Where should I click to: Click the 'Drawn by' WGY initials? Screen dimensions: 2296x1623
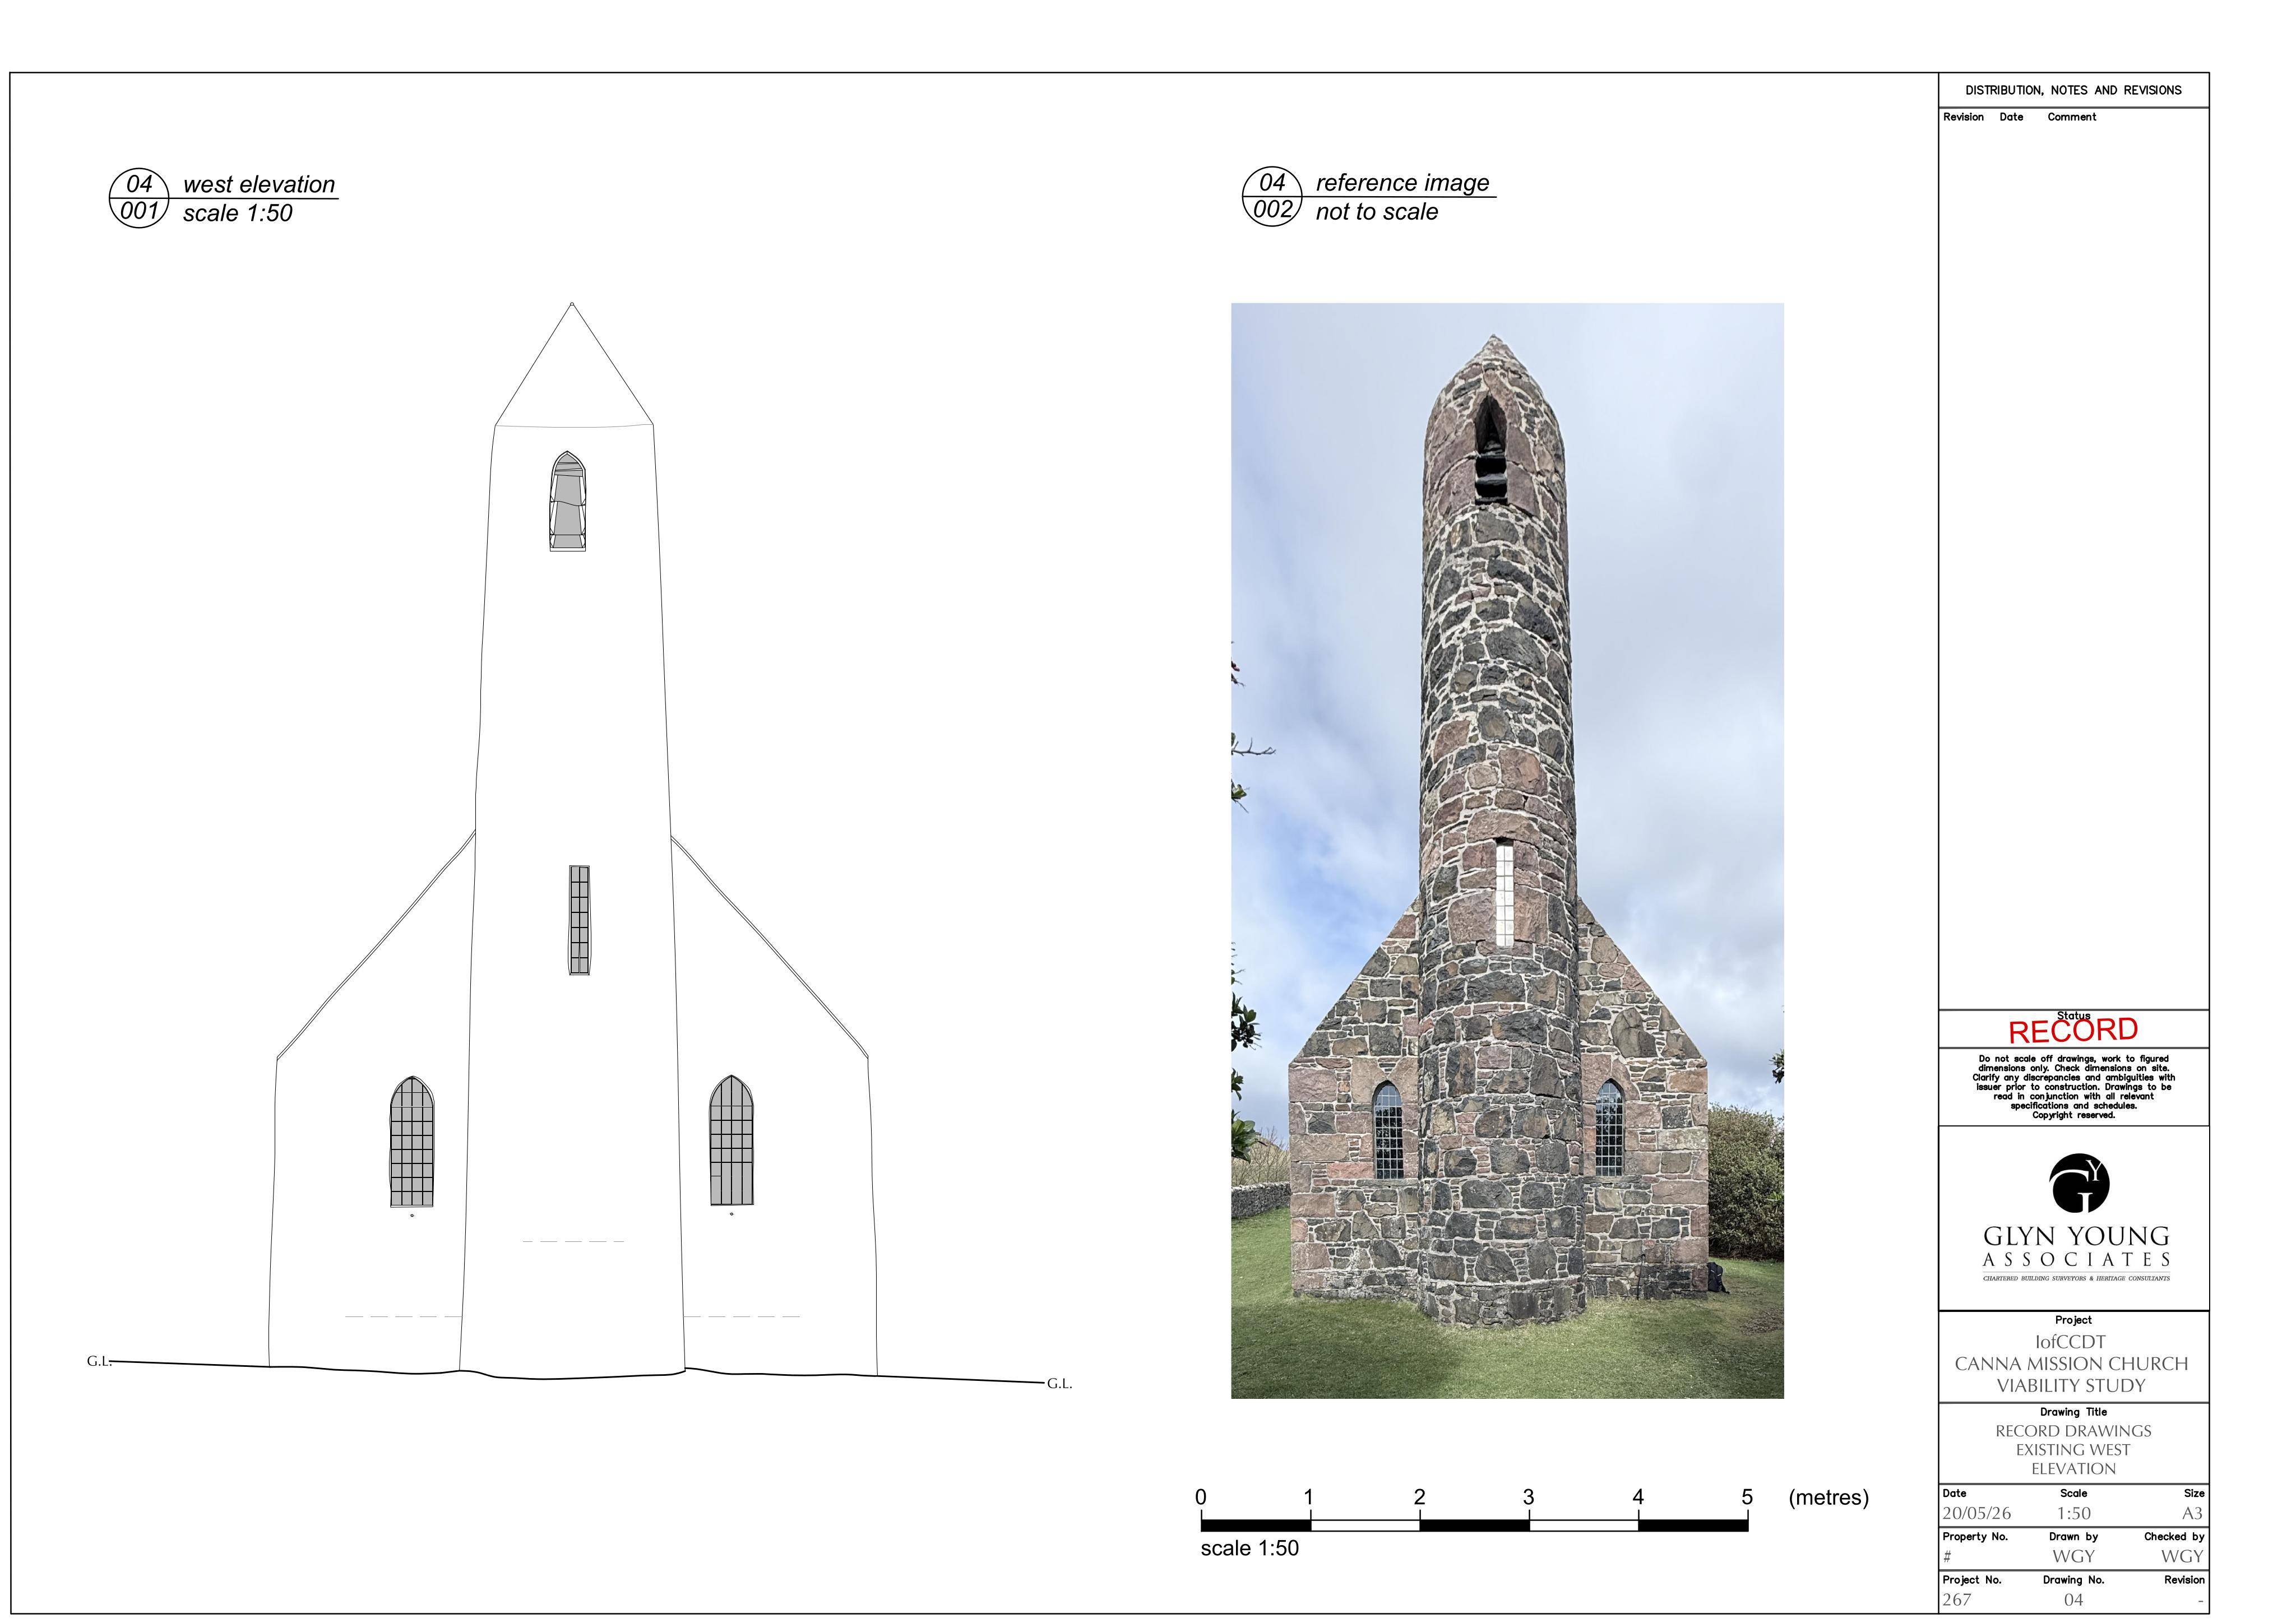[2073, 1556]
